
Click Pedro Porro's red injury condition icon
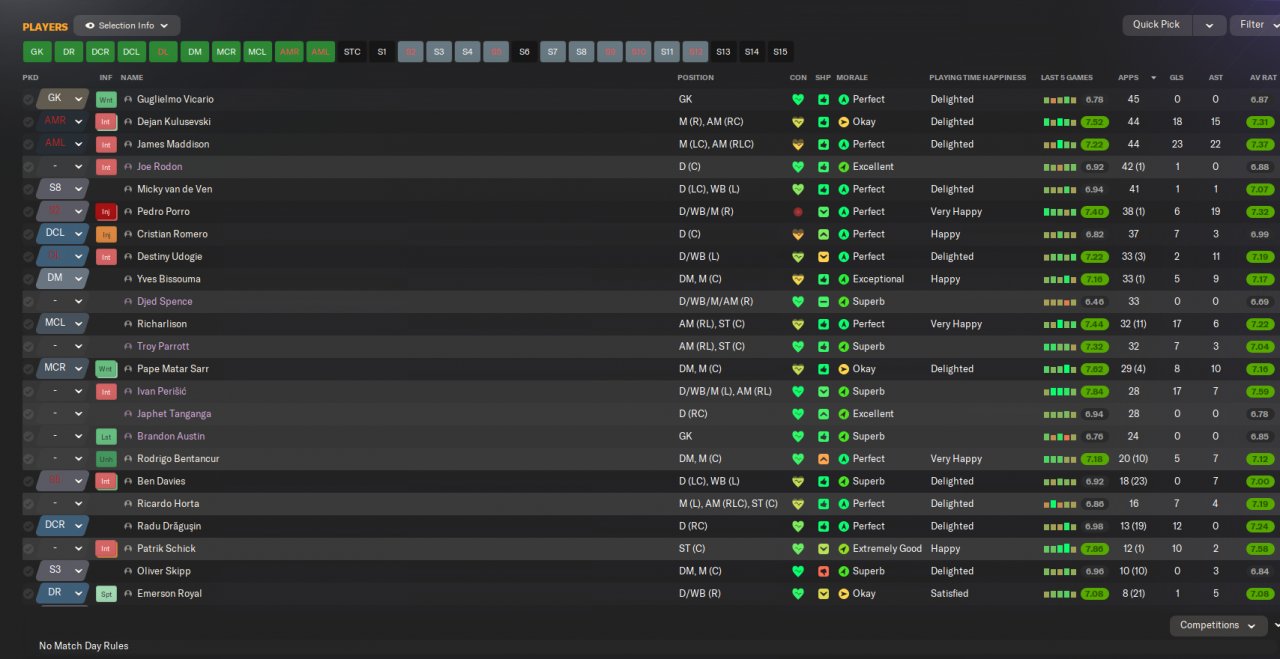coord(797,212)
